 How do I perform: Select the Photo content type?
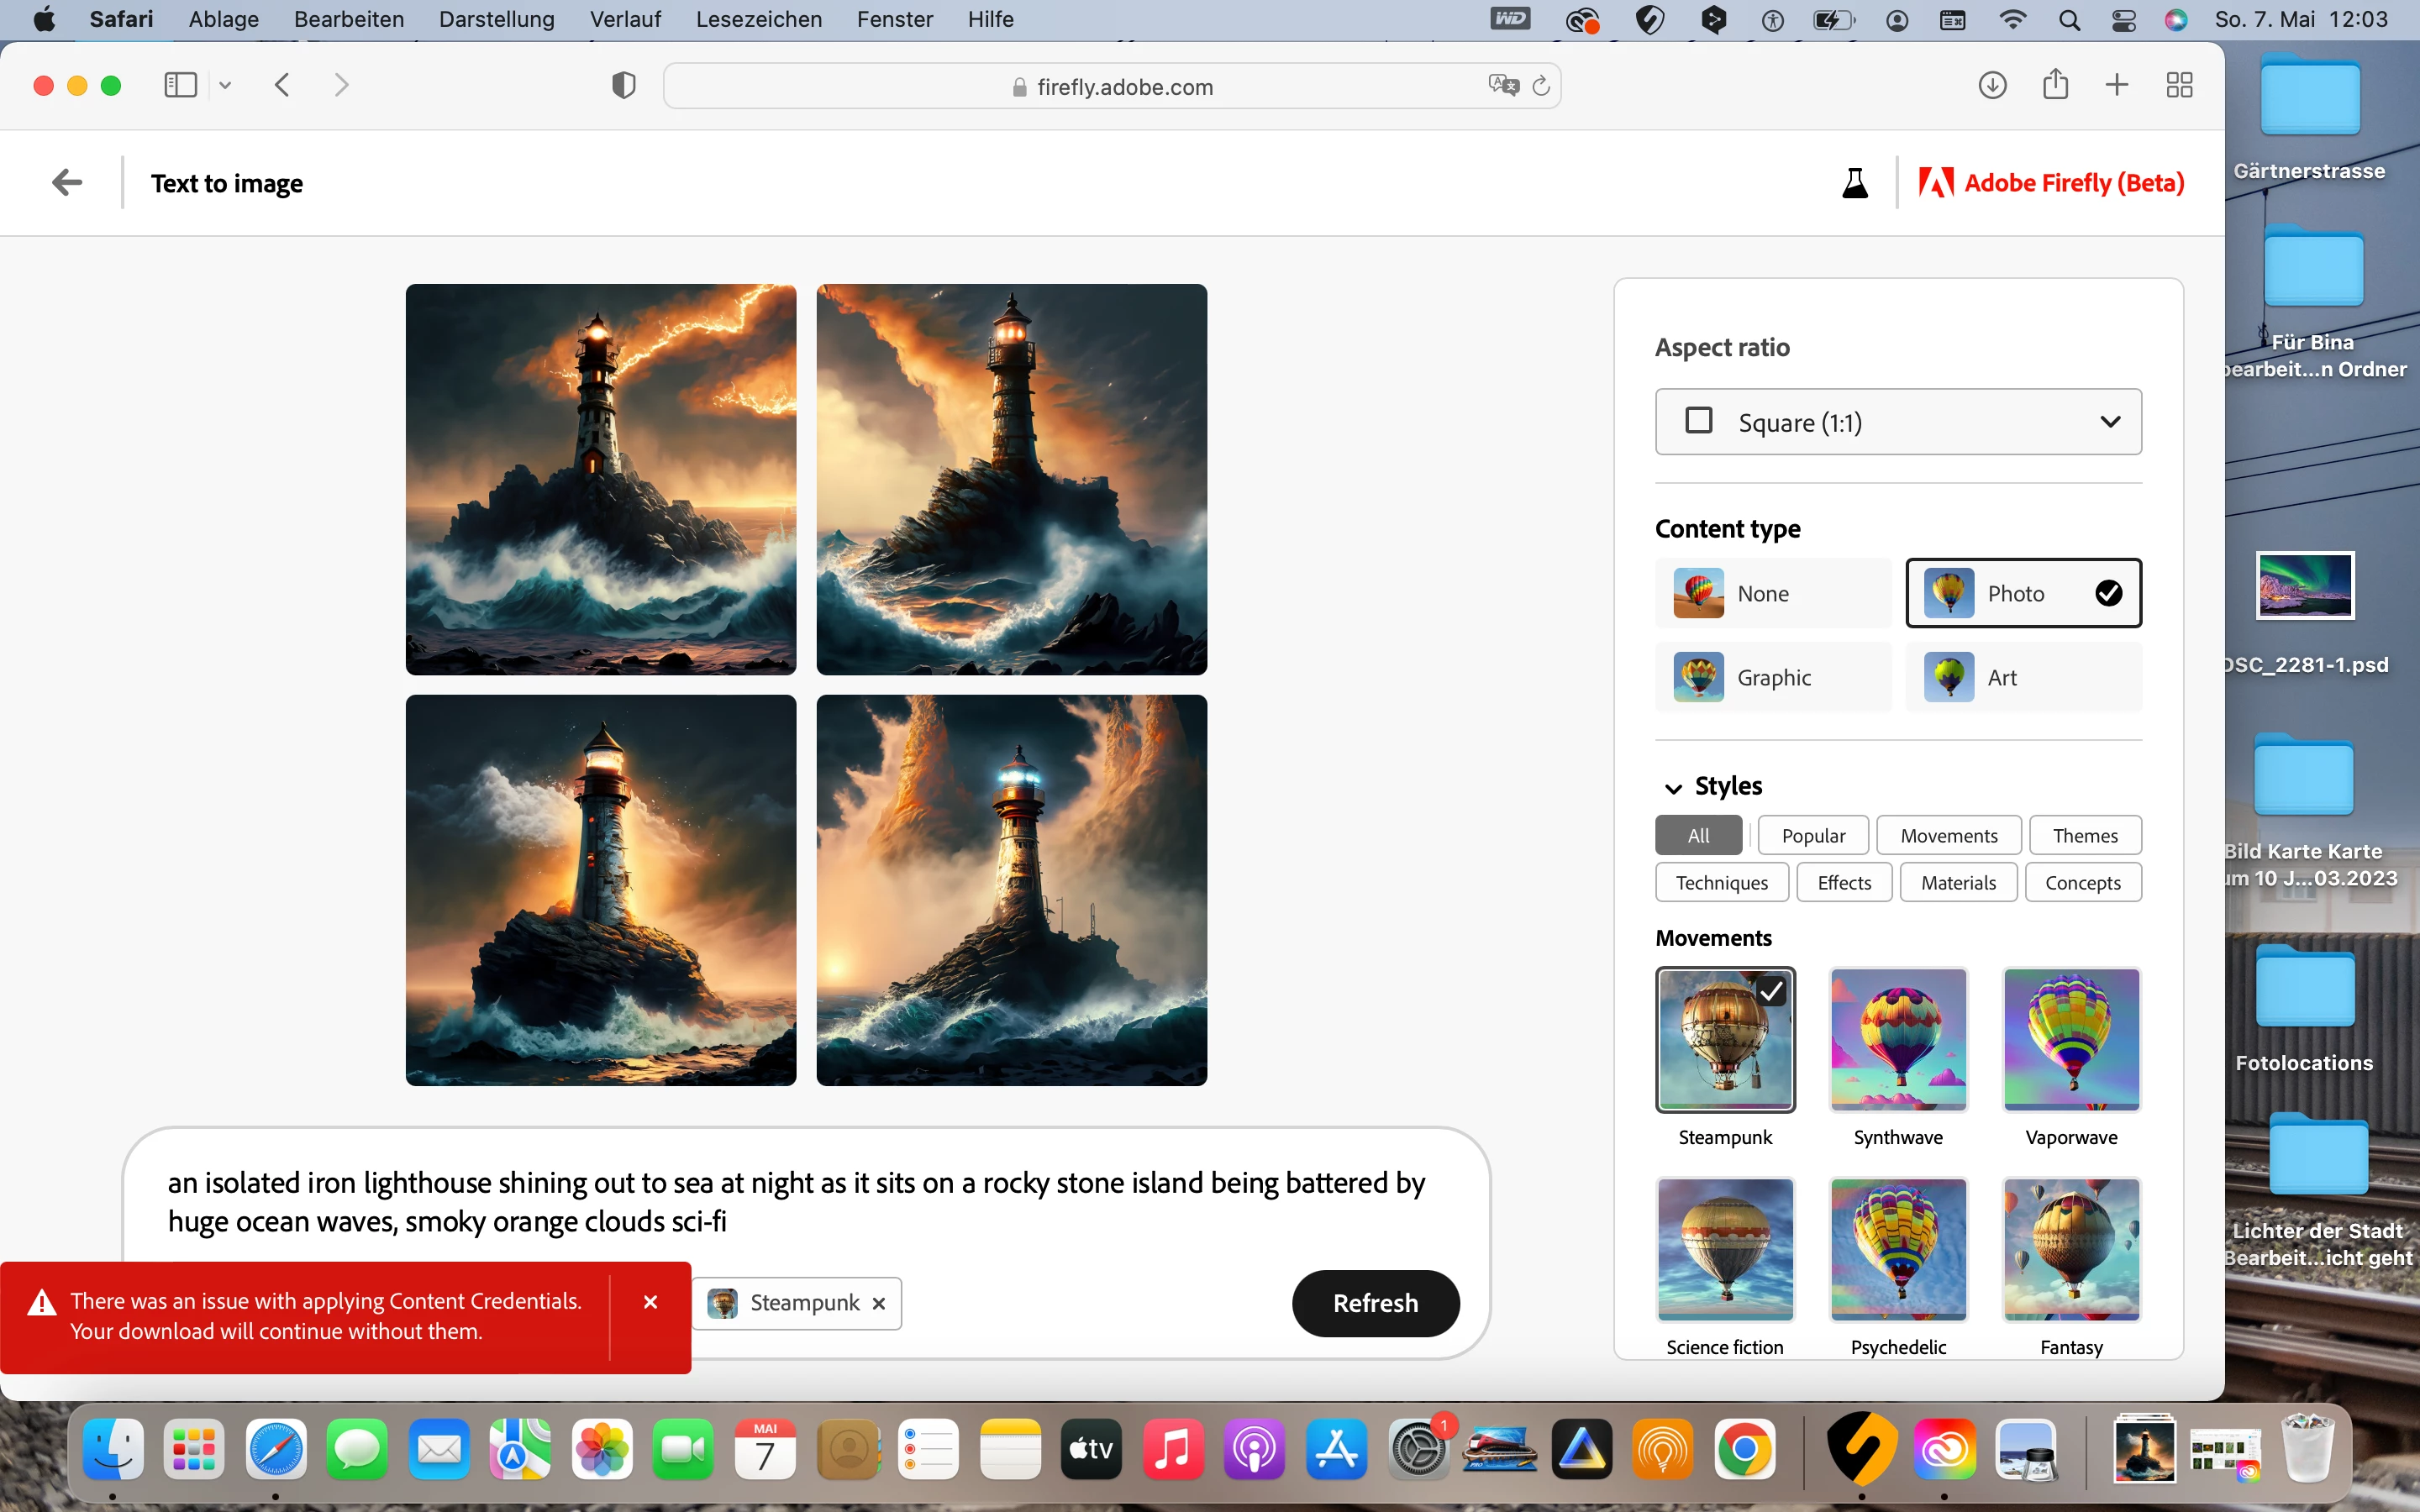pyautogui.click(x=2023, y=594)
